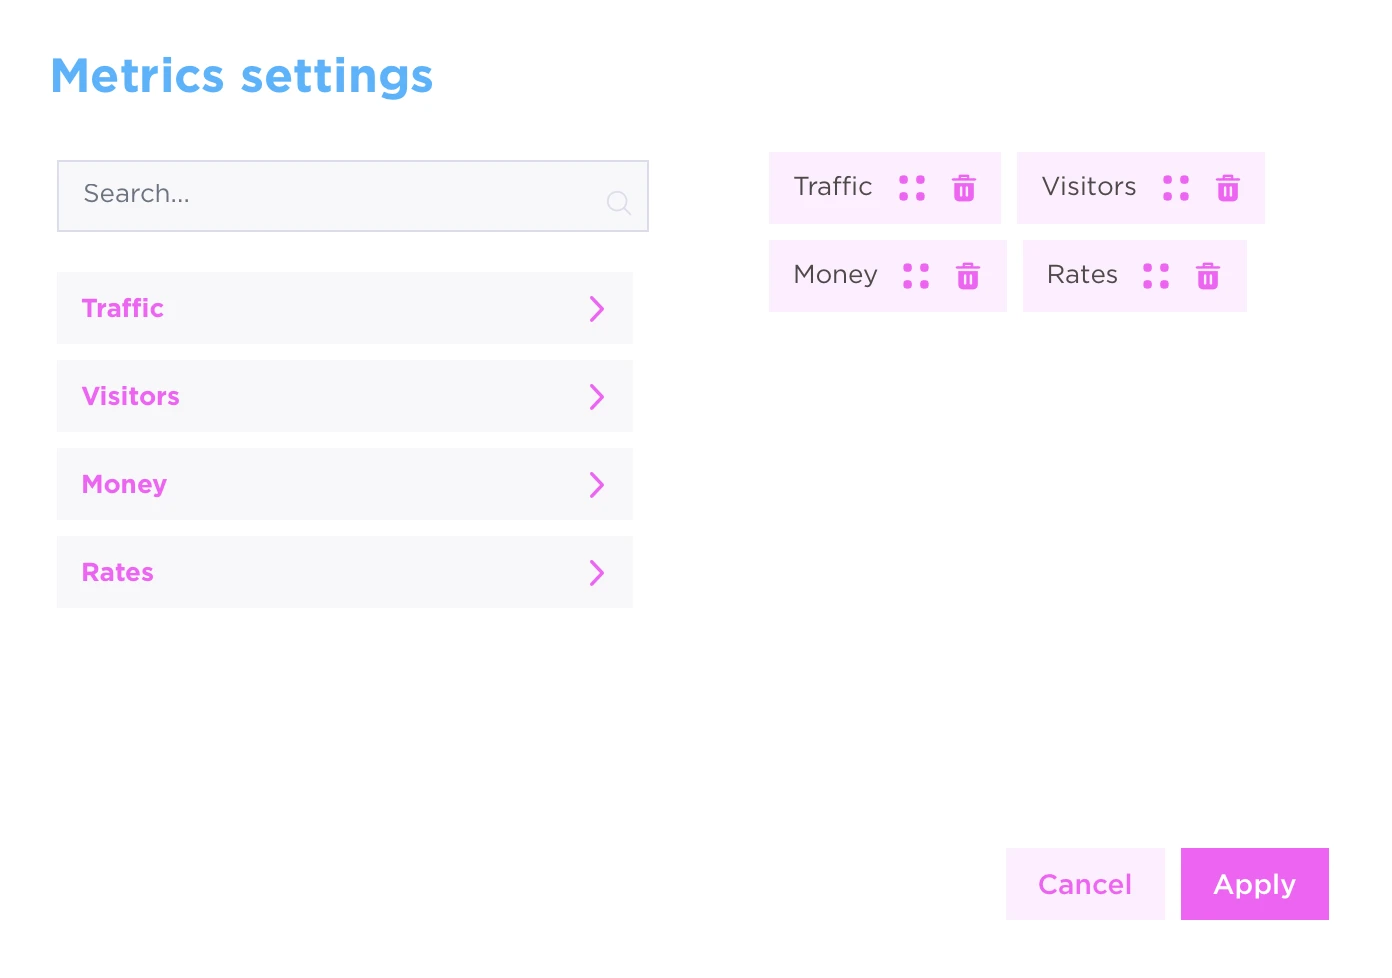This screenshot has height=978, width=1392.
Task: Delete the Traffic metric chip
Action: (x=964, y=188)
